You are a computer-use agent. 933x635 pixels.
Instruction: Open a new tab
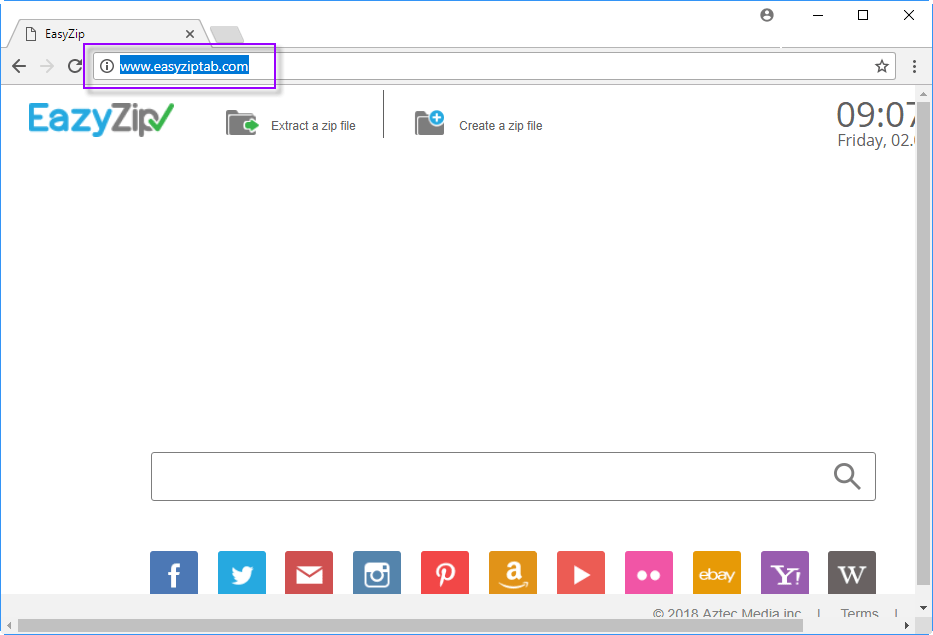coord(227,35)
